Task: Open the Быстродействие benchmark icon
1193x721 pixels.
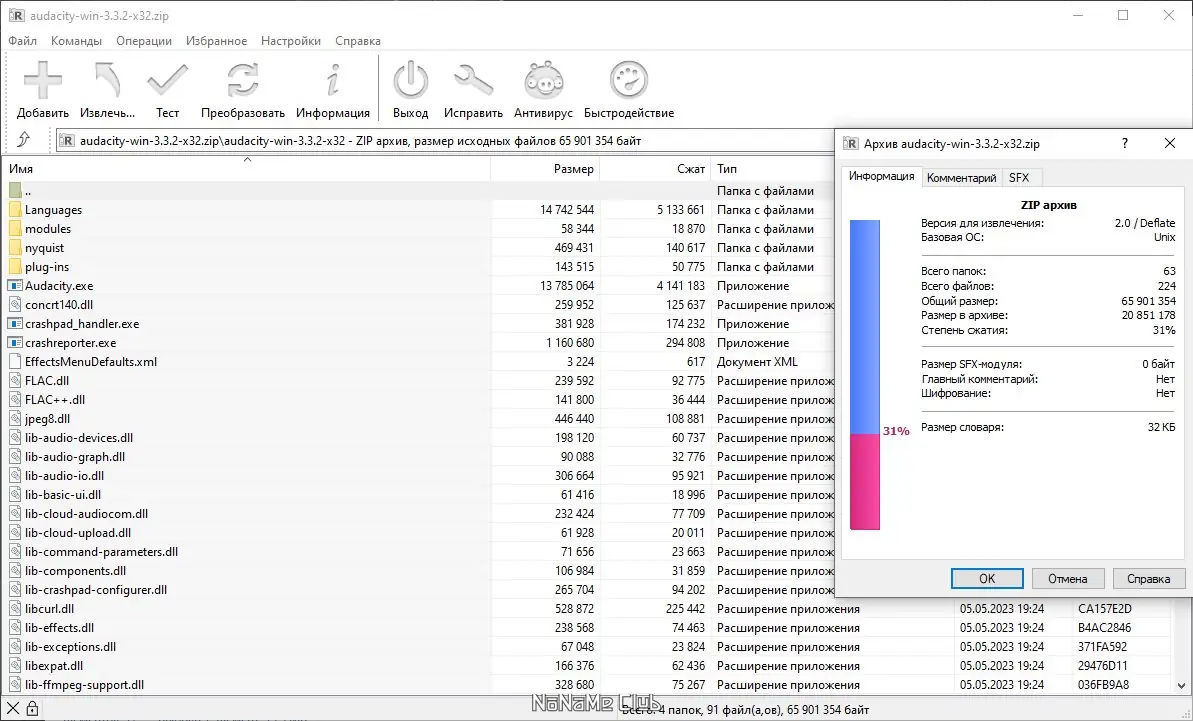Action: click(628, 80)
